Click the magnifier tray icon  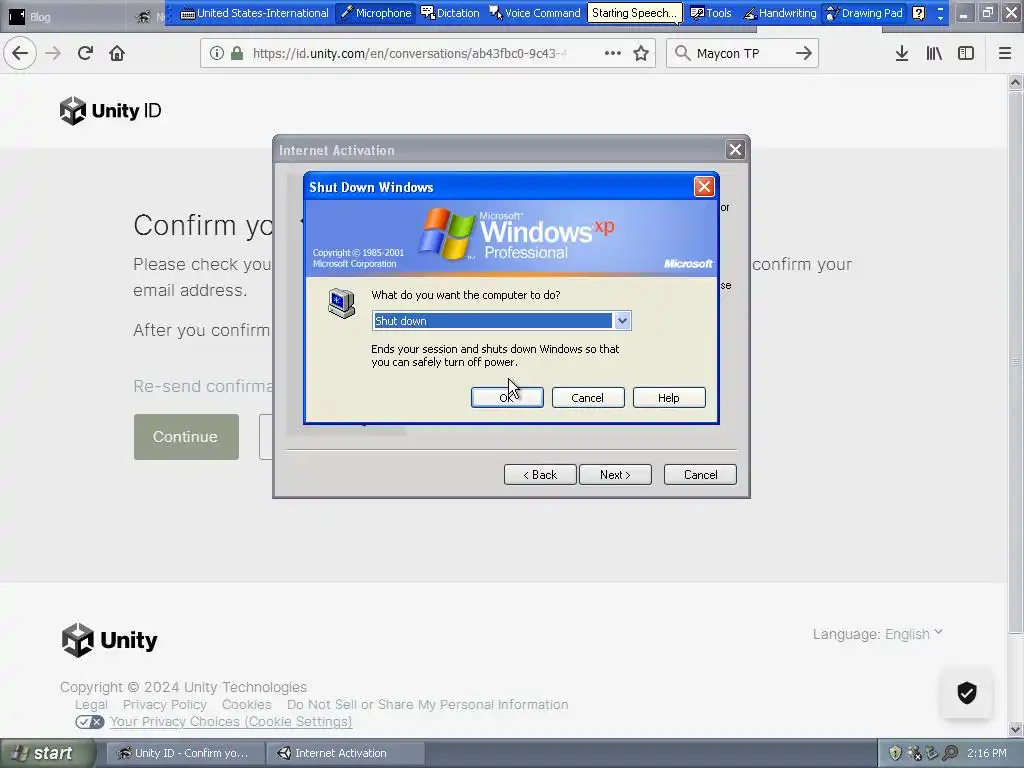coord(950,753)
